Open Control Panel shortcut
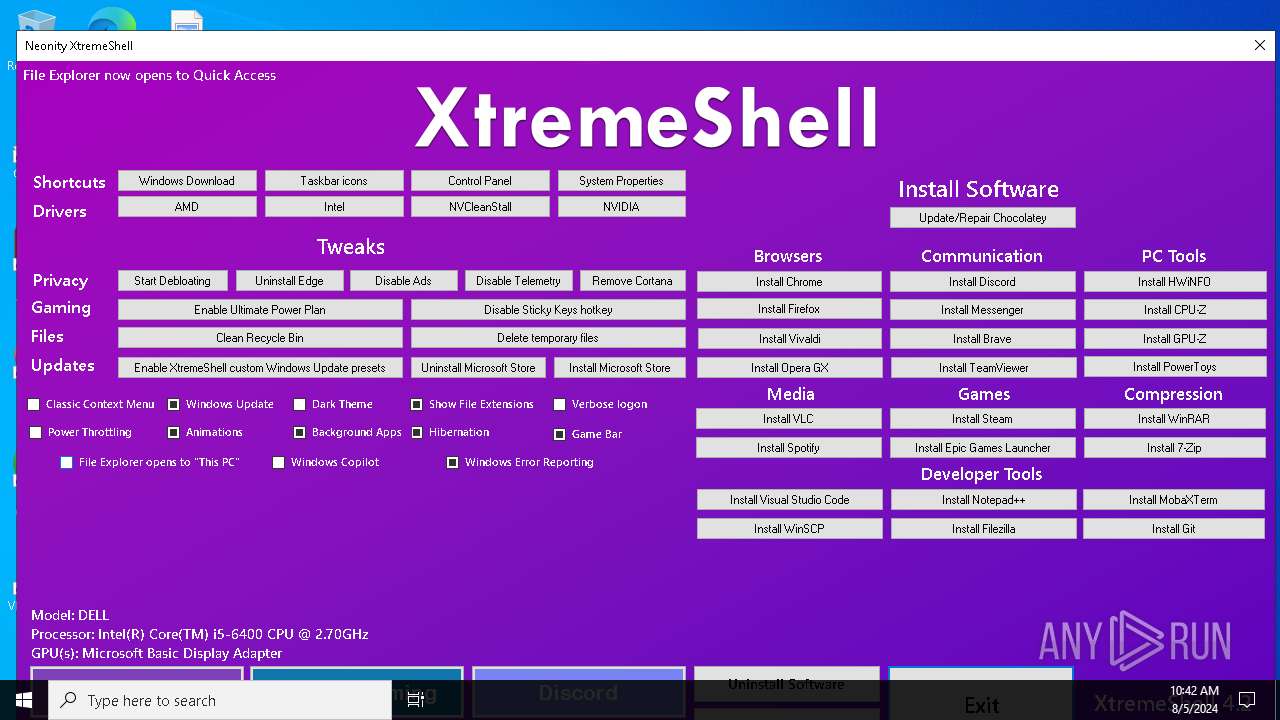The width and height of the screenshot is (1280, 720). [x=480, y=181]
